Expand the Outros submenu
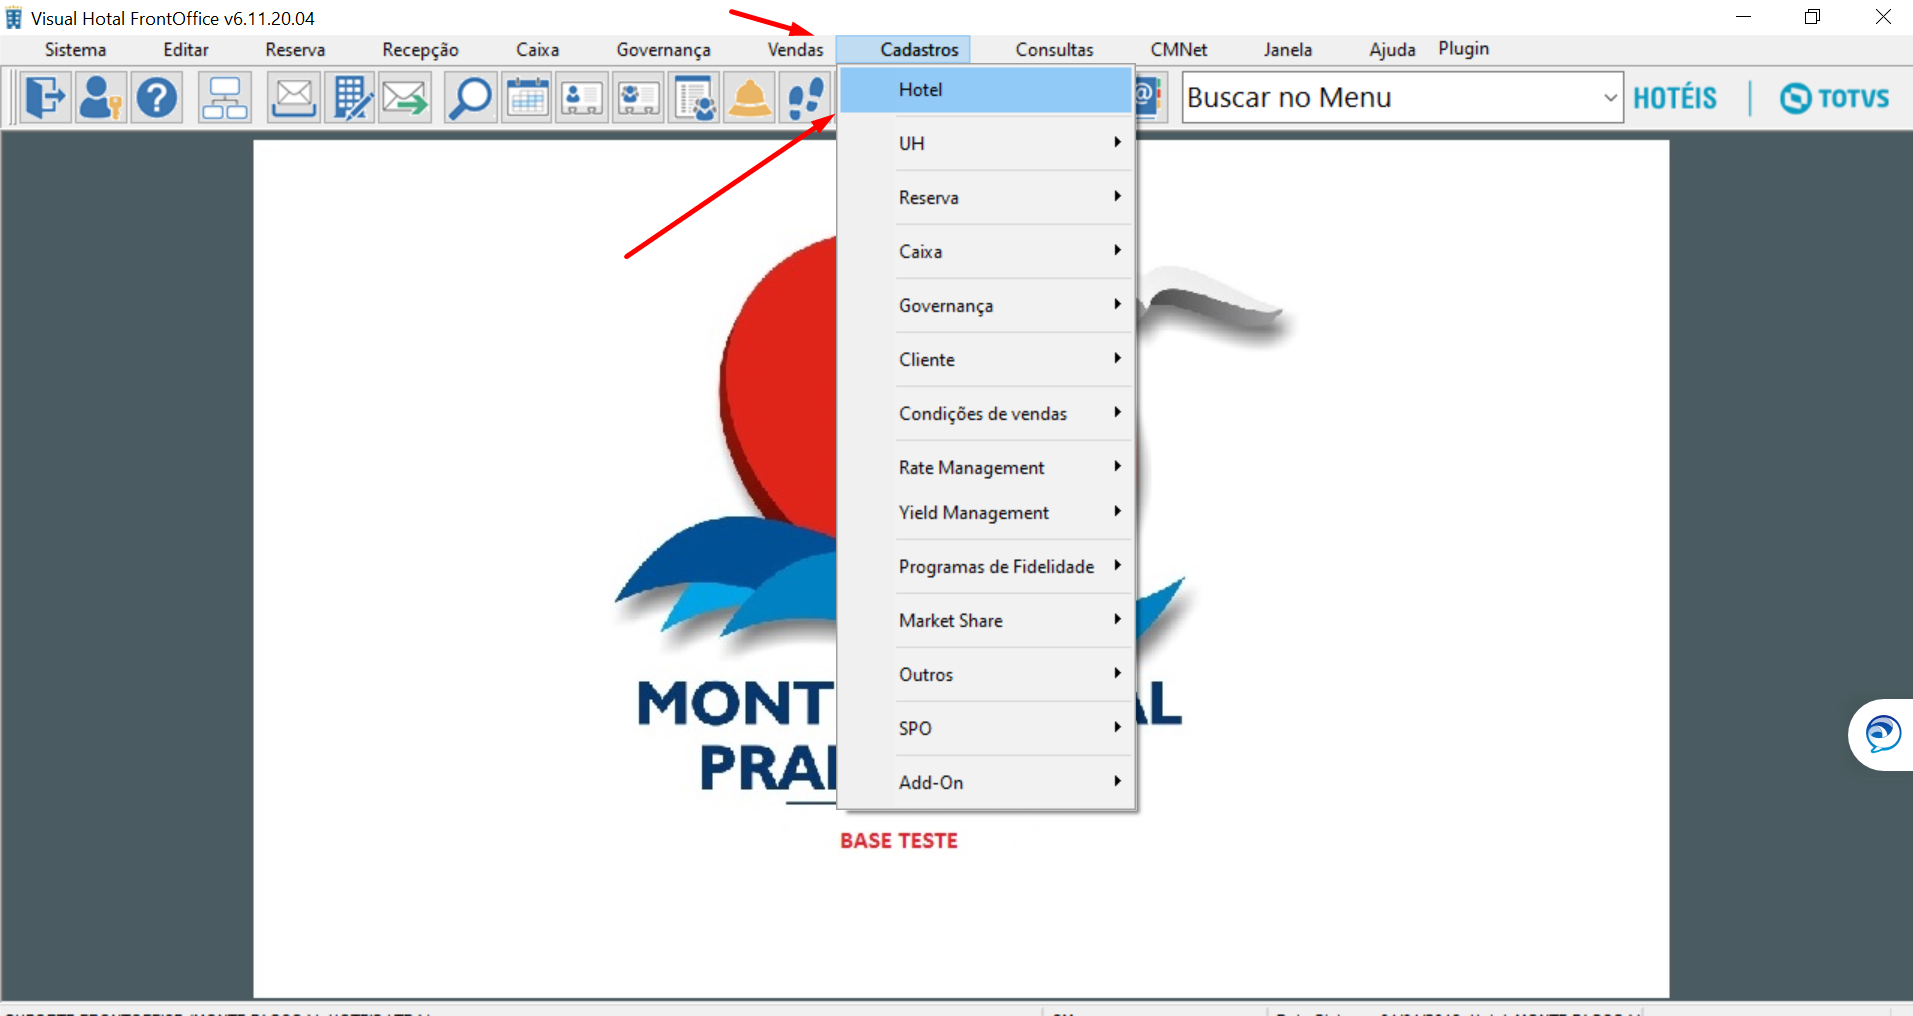Image resolution: width=1913 pixels, height=1016 pixels. click(985, 674)
